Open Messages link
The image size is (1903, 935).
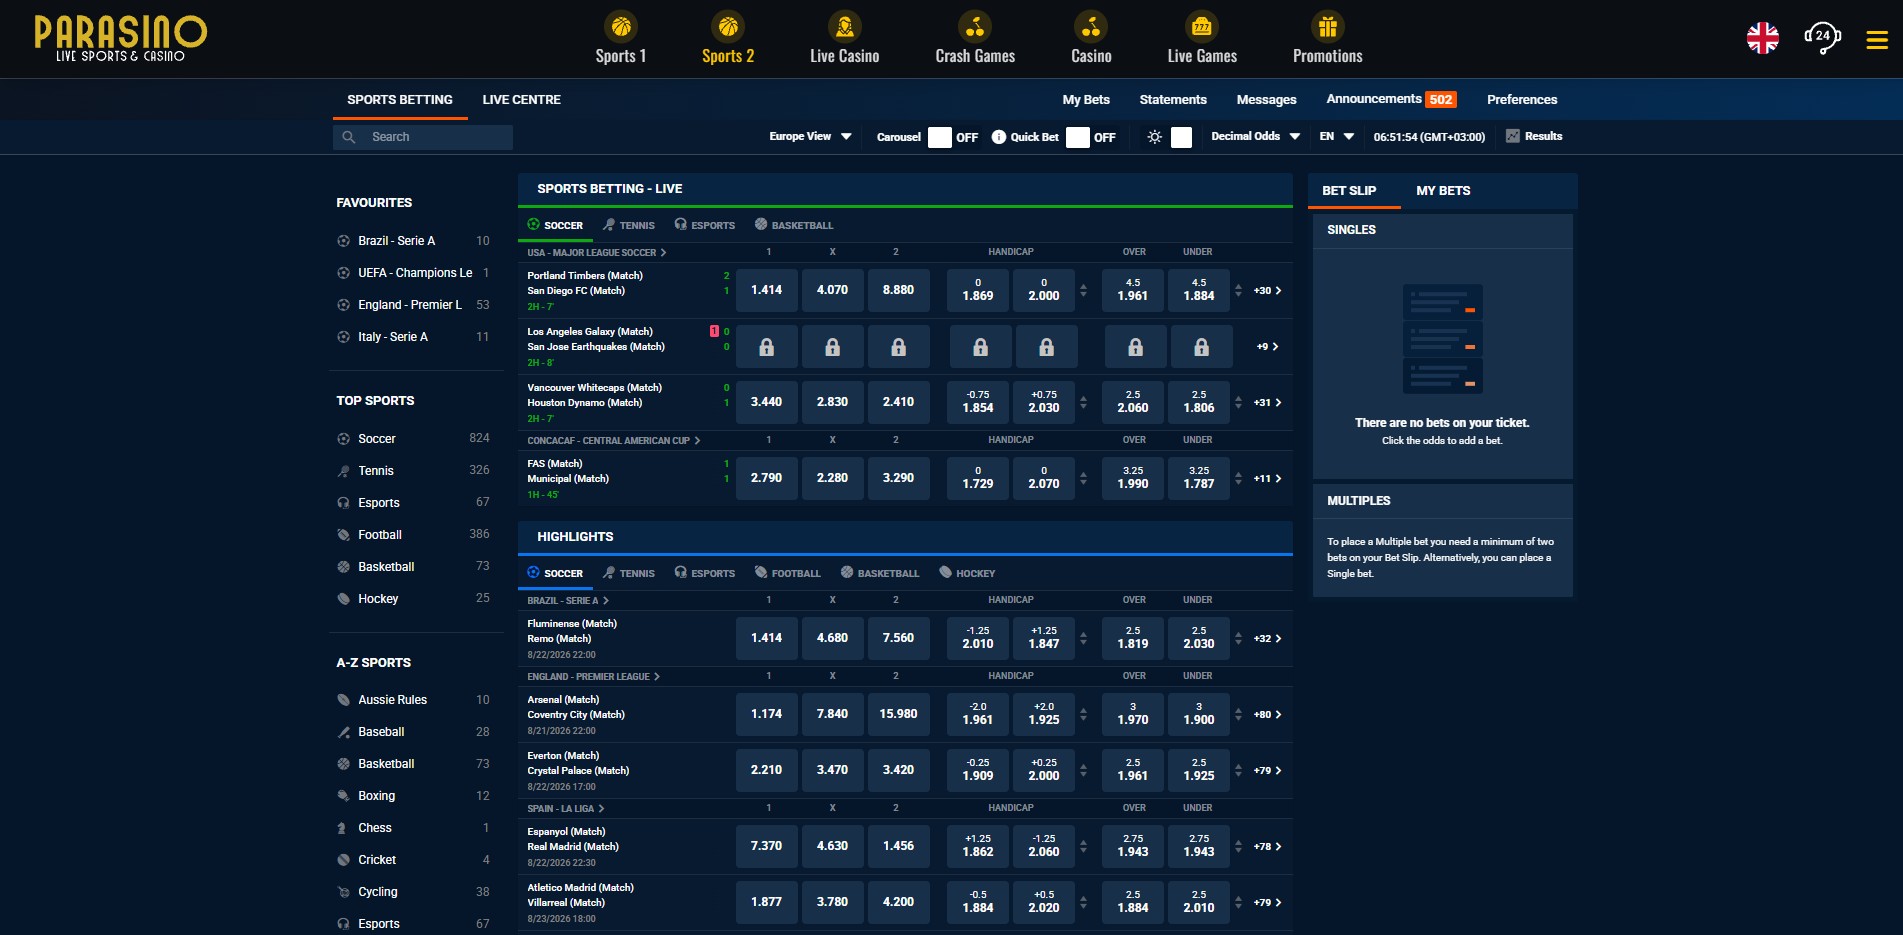click(1266, 100)
